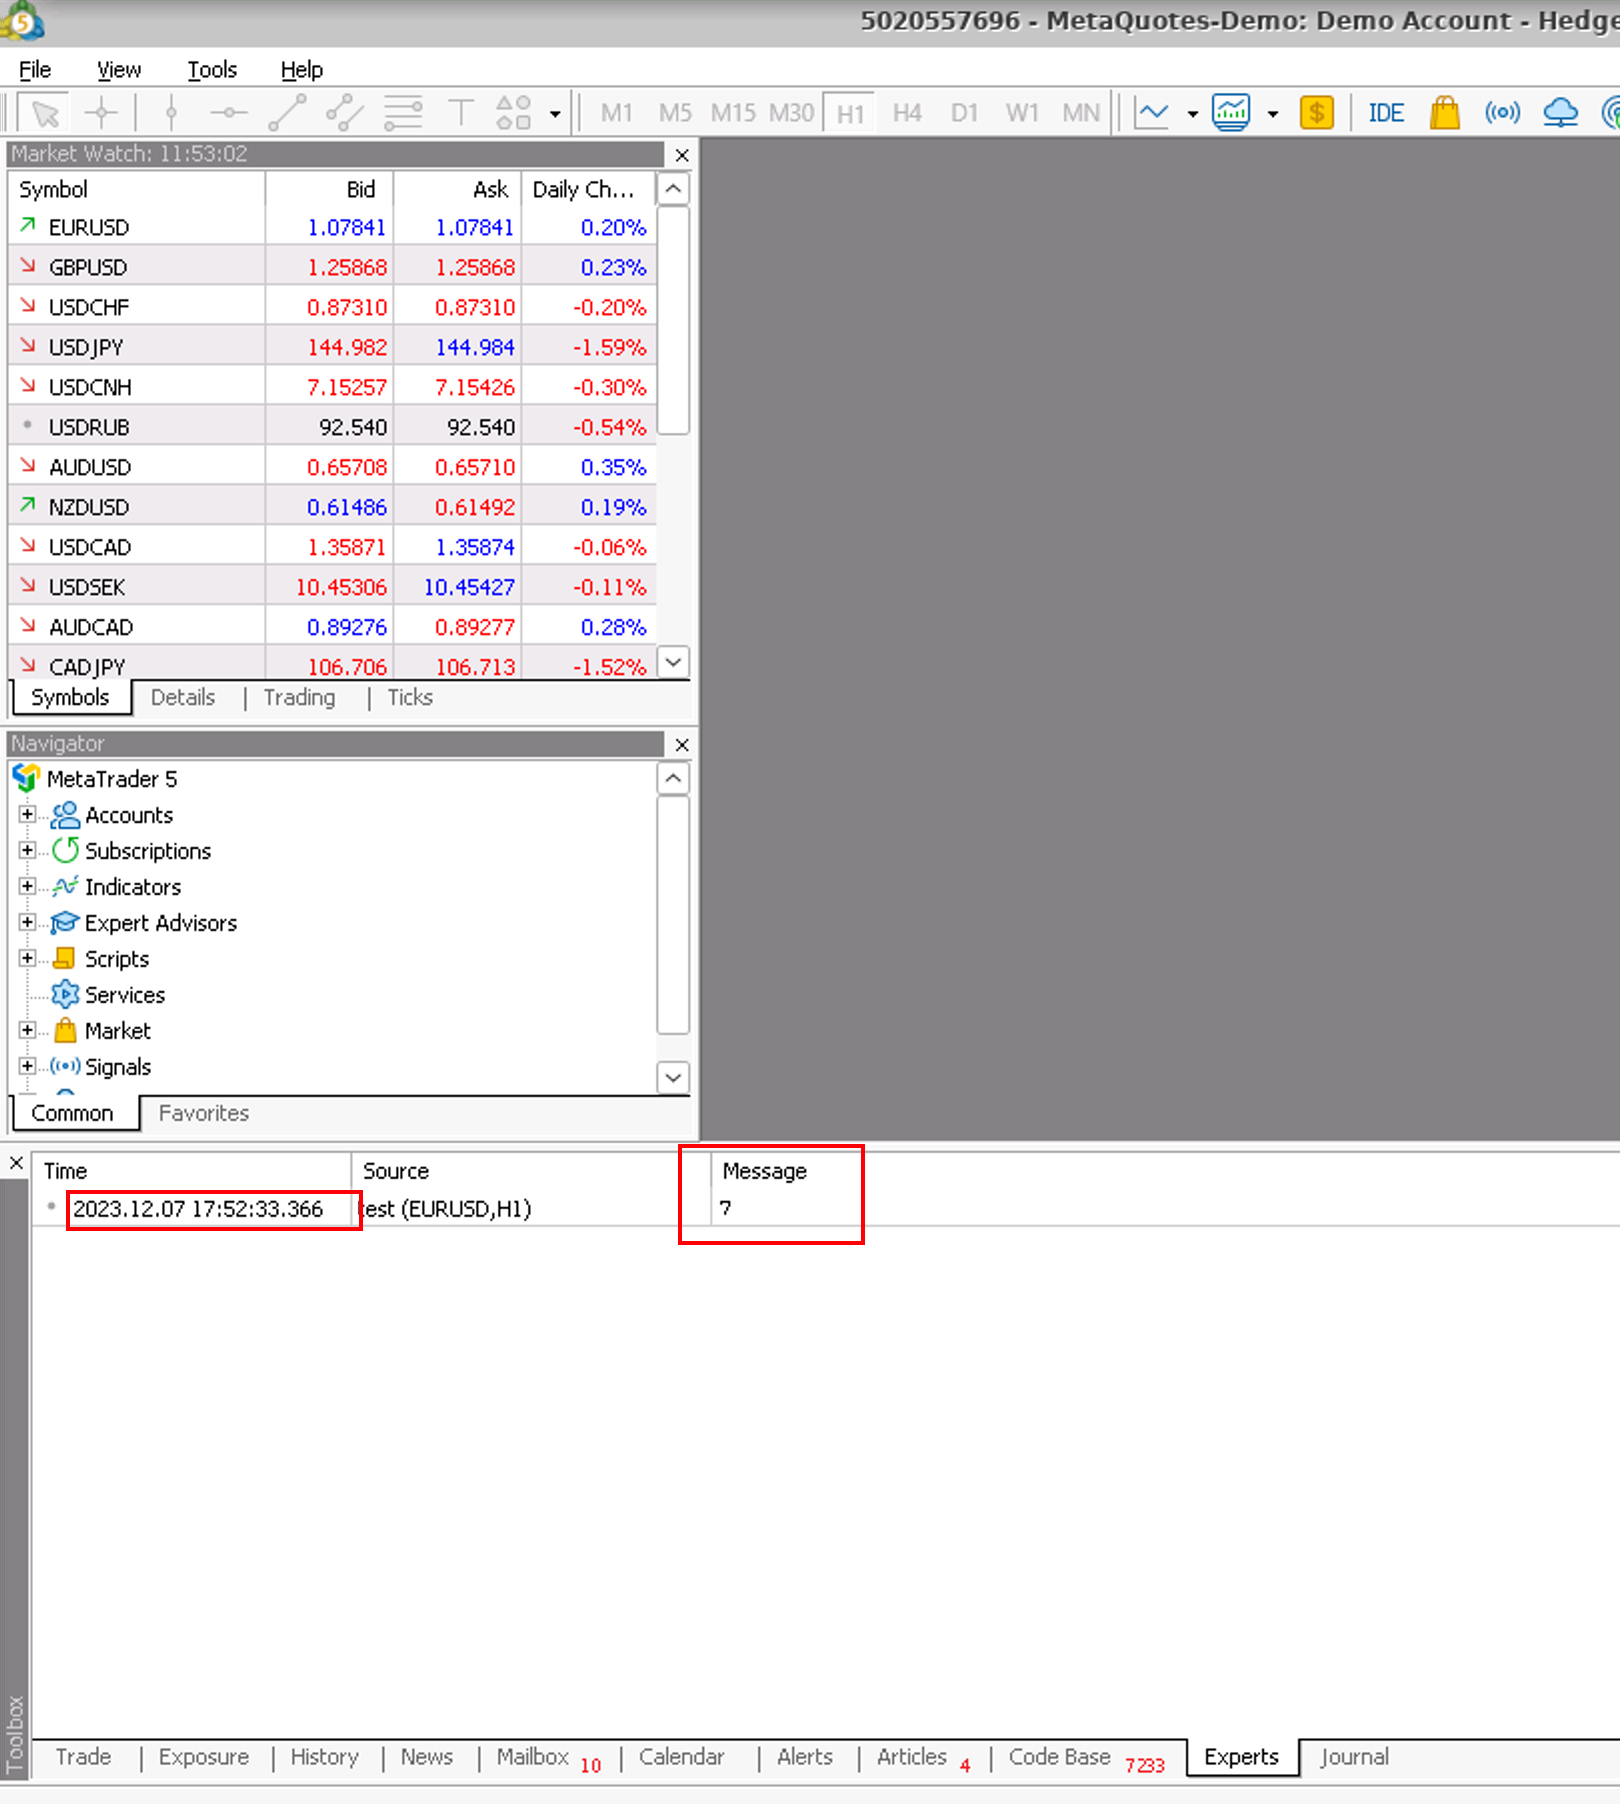
Task: Open the Journal tab in Toolbox
Action: coord(1354,1757)
